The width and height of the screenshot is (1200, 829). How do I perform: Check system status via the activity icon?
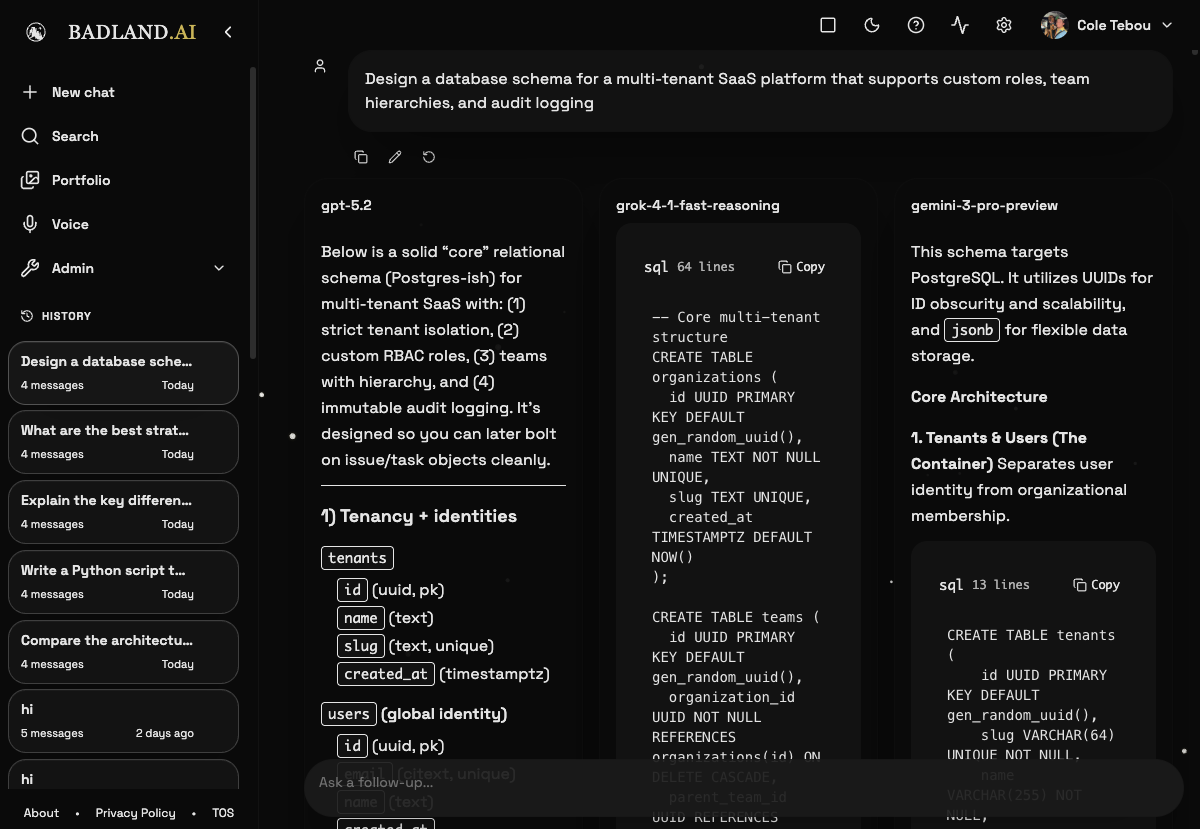point(960,25)
